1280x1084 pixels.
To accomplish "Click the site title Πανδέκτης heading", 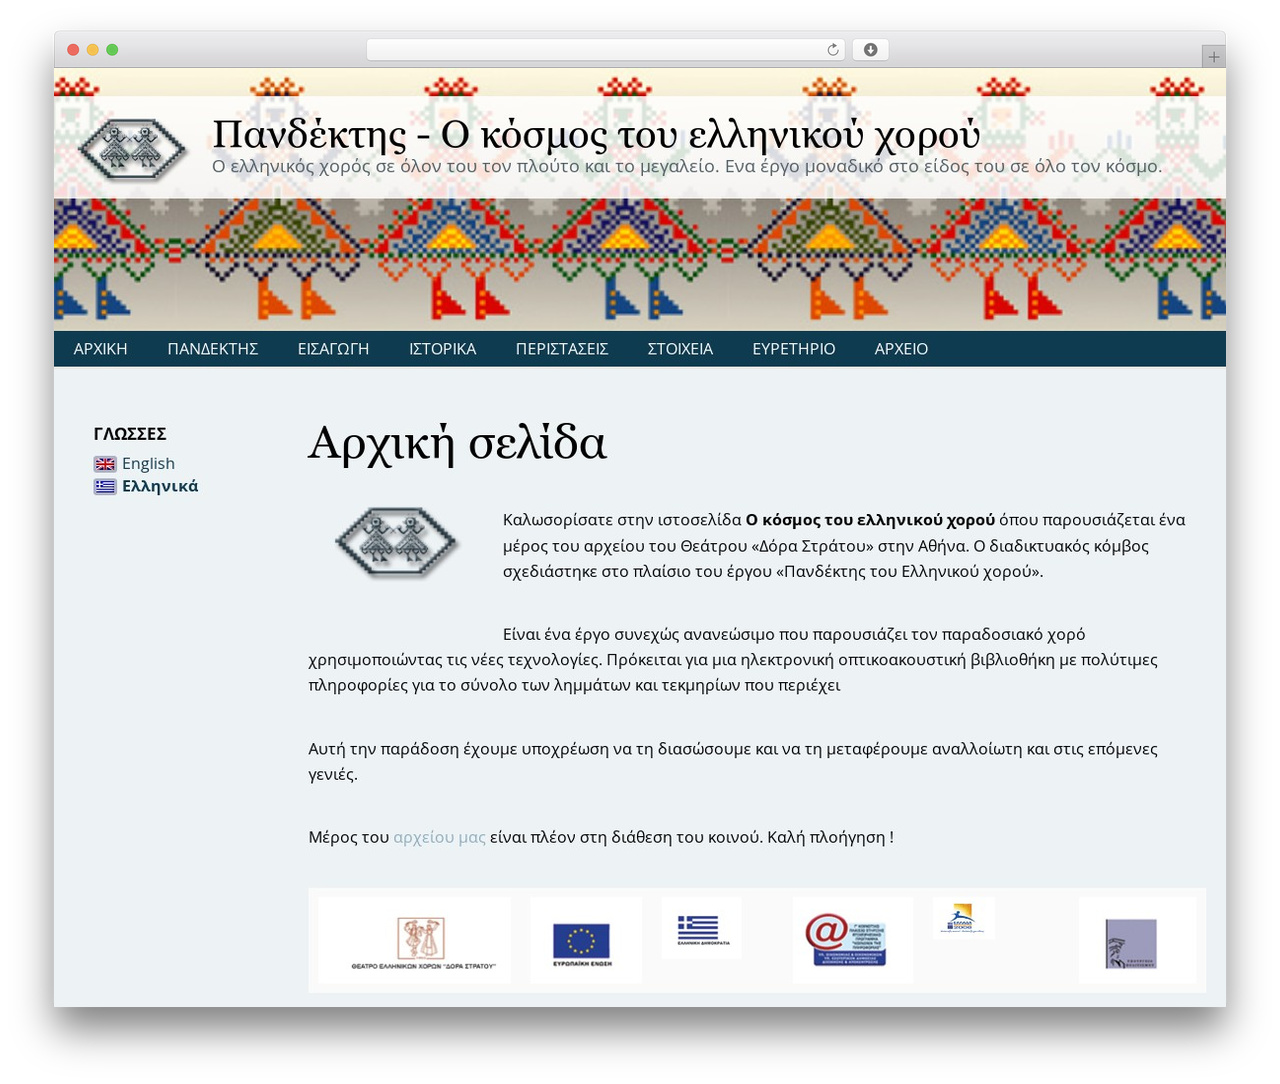I will (x=596, y=134).
